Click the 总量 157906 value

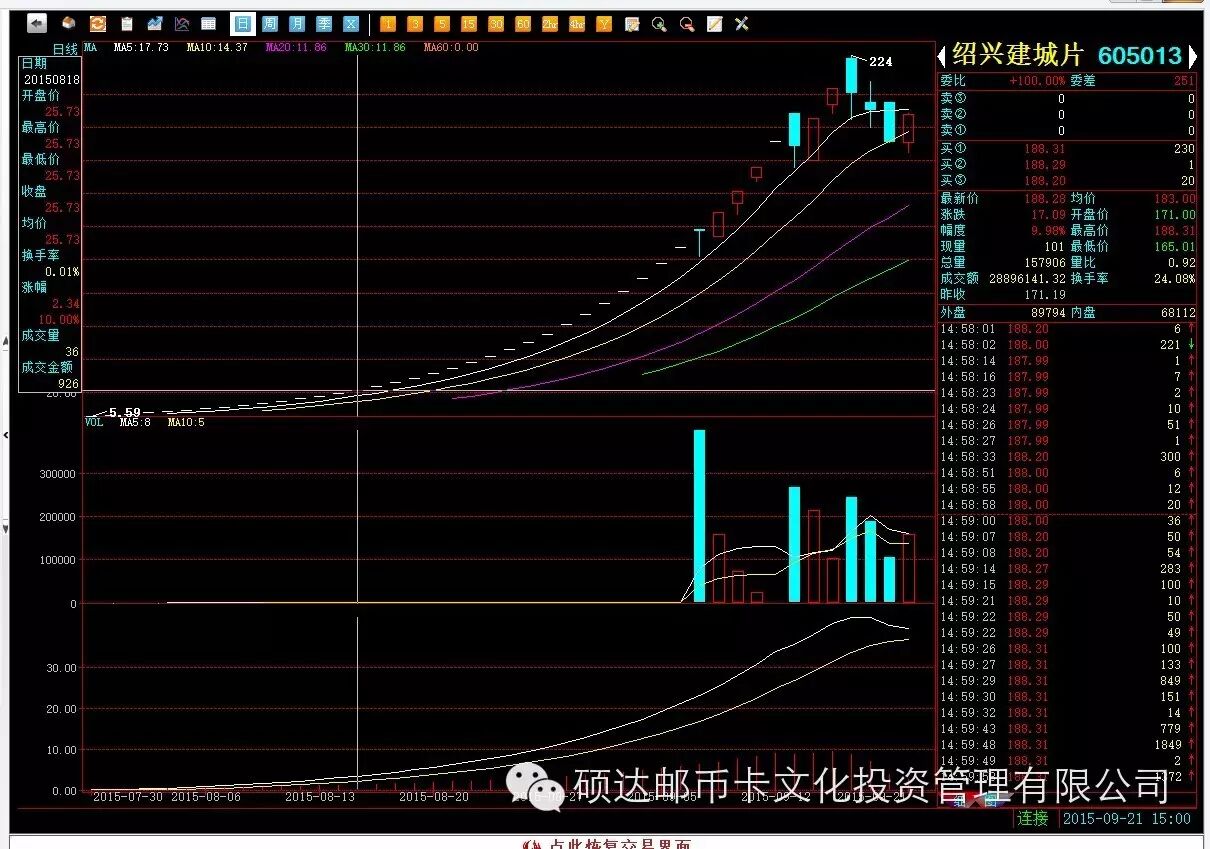point(1045,262)
